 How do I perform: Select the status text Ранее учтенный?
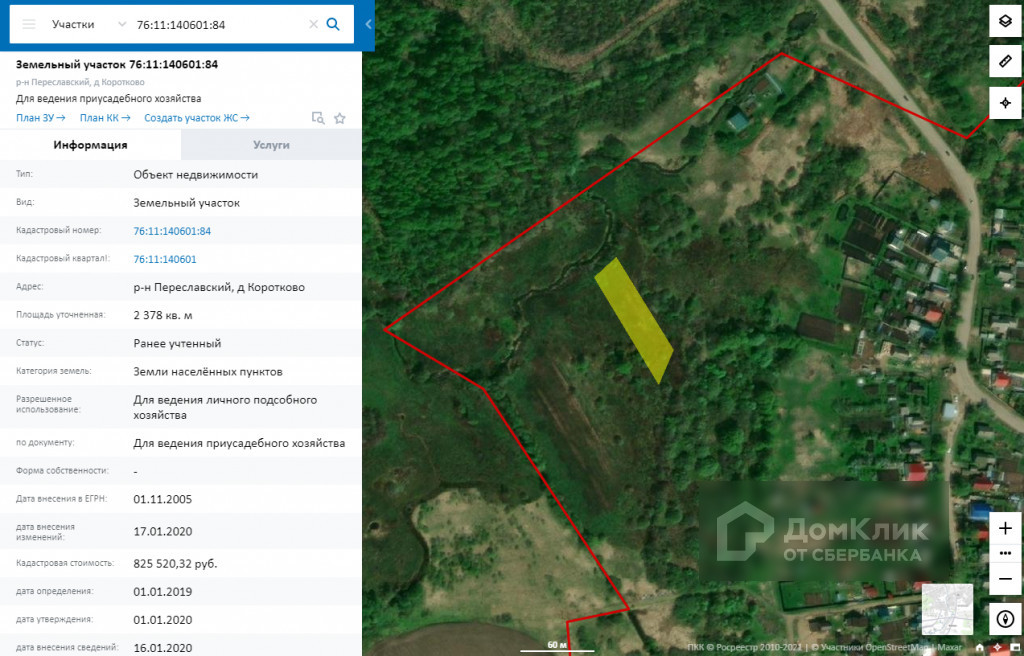pos(177,343)
